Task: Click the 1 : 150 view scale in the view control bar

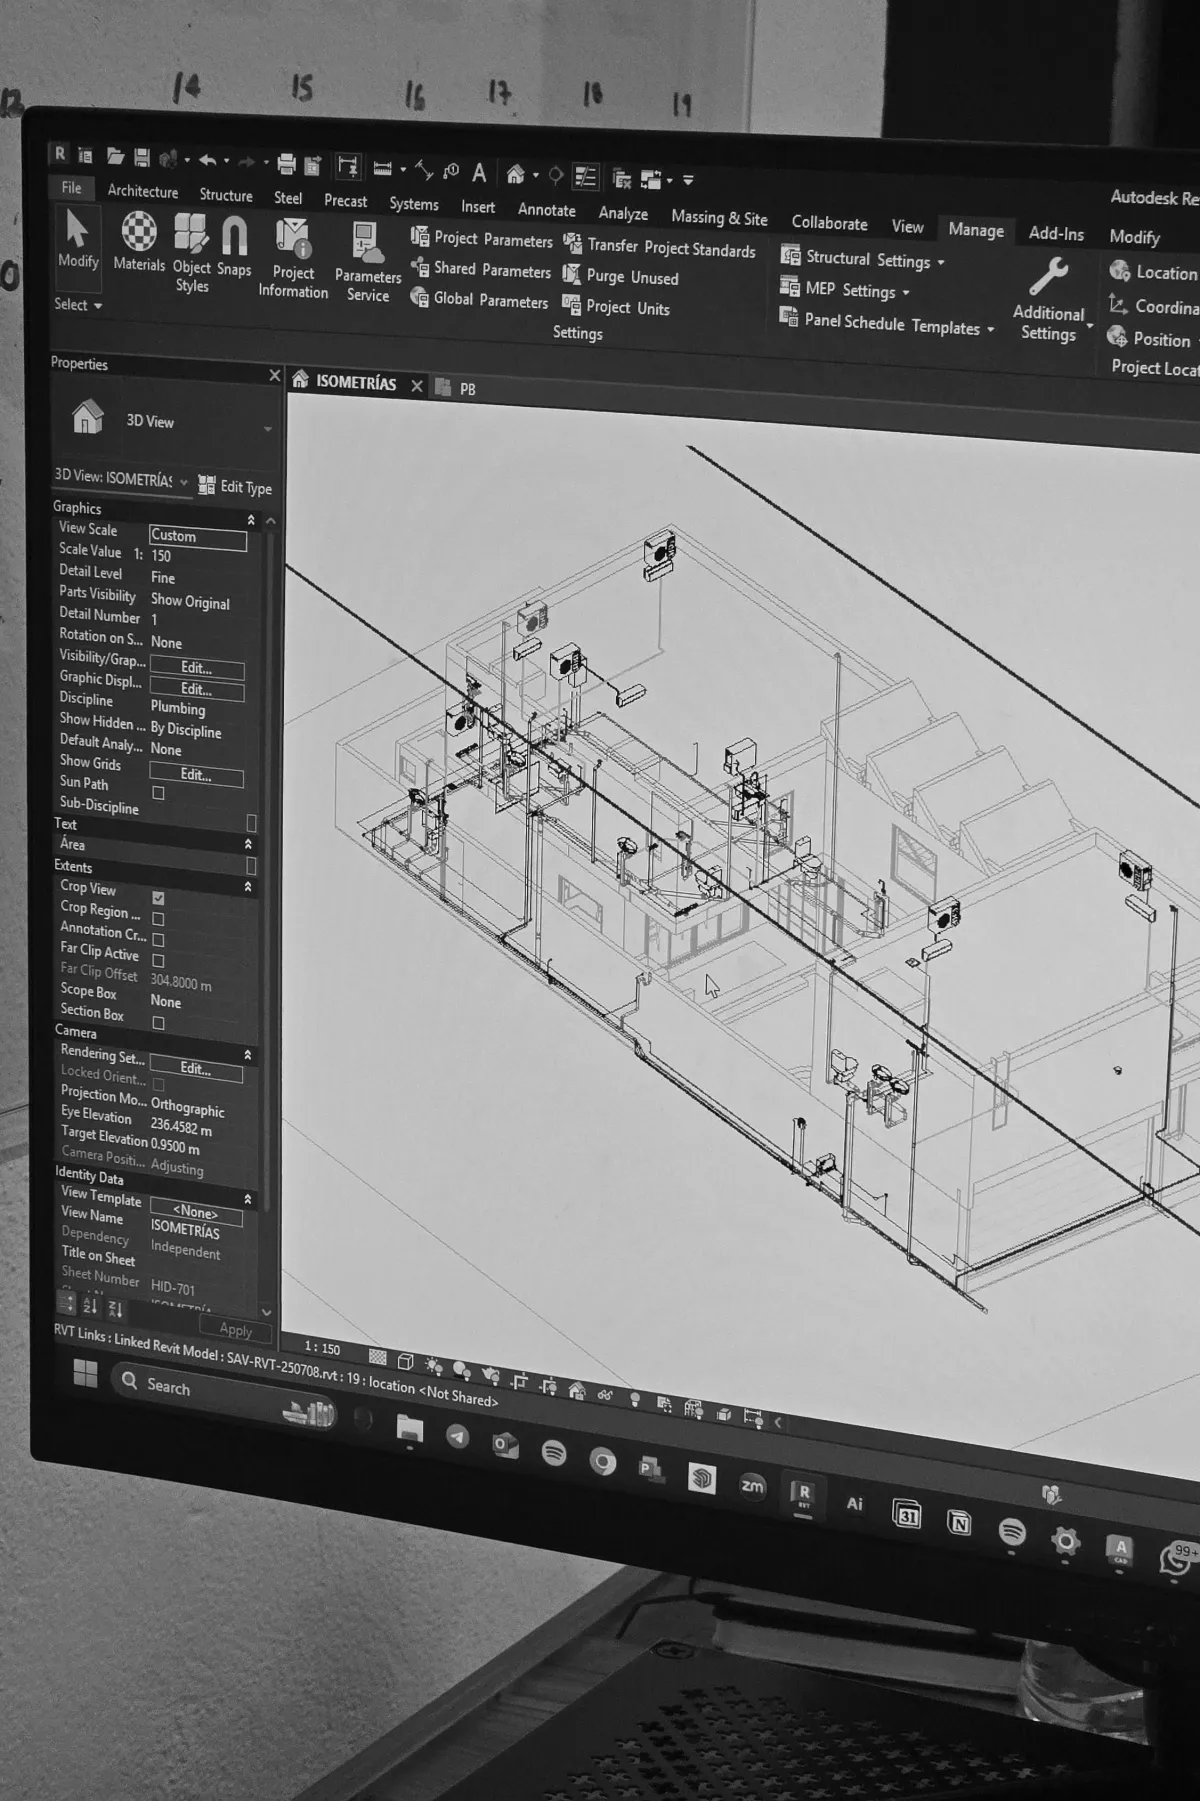Action: [x=322, y=1348]
